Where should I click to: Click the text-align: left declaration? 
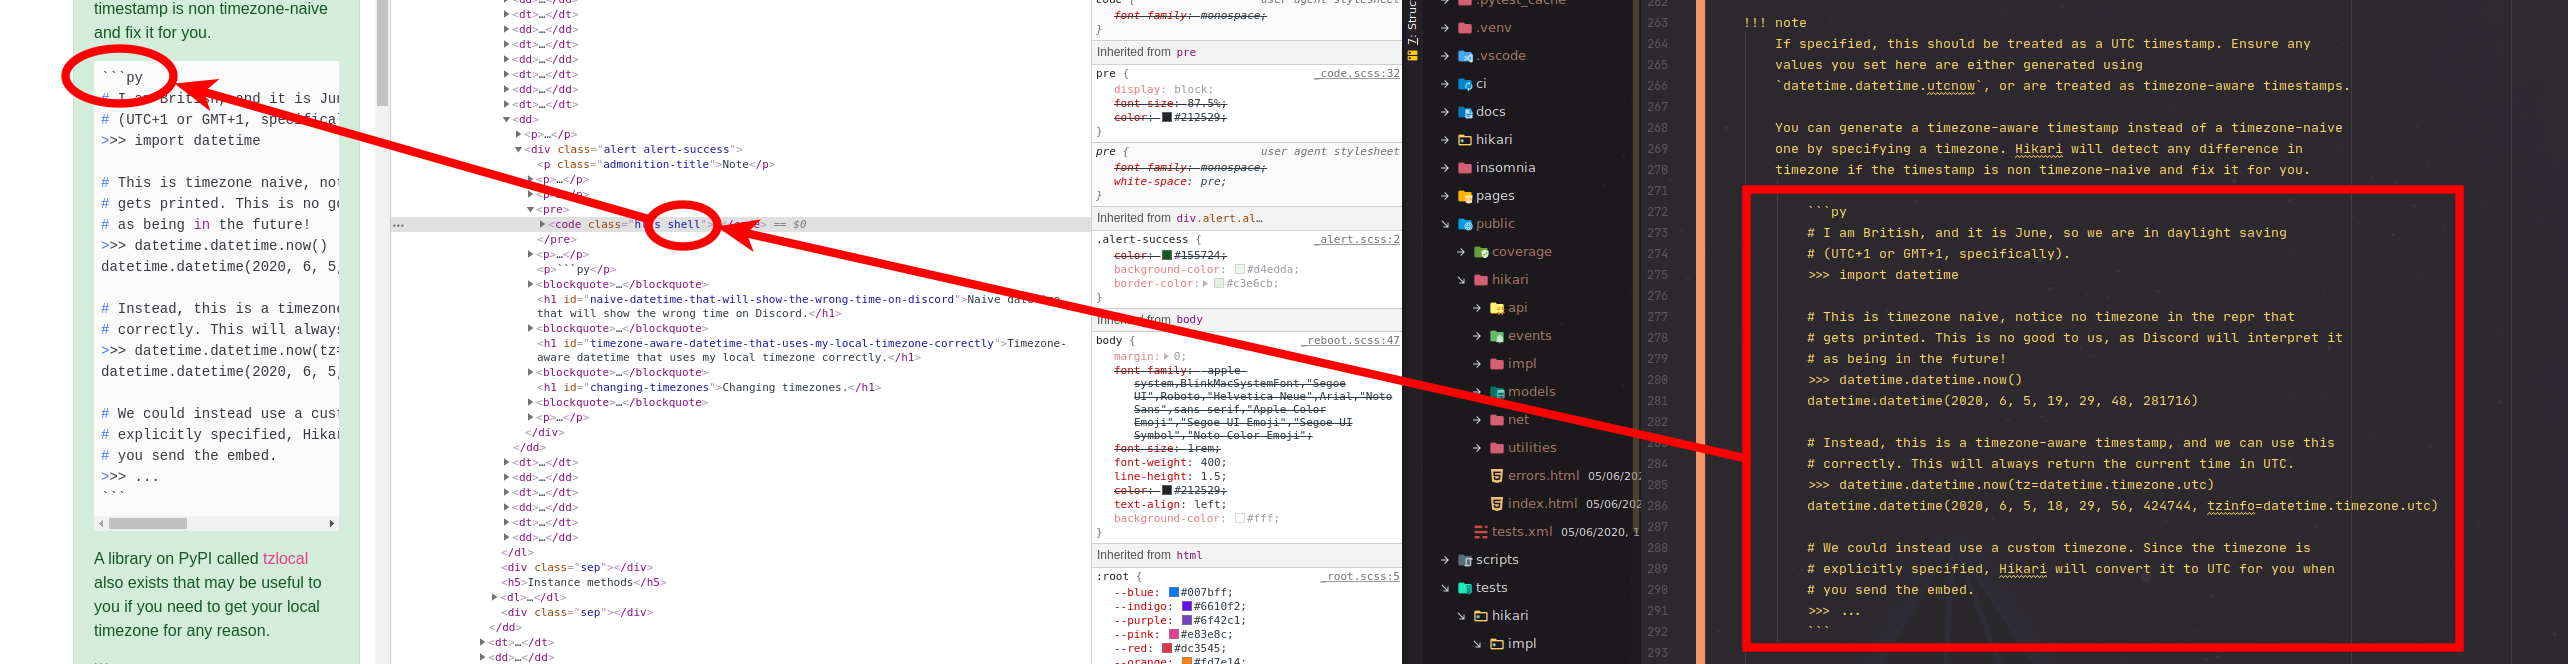click(x=1170, y=505)
